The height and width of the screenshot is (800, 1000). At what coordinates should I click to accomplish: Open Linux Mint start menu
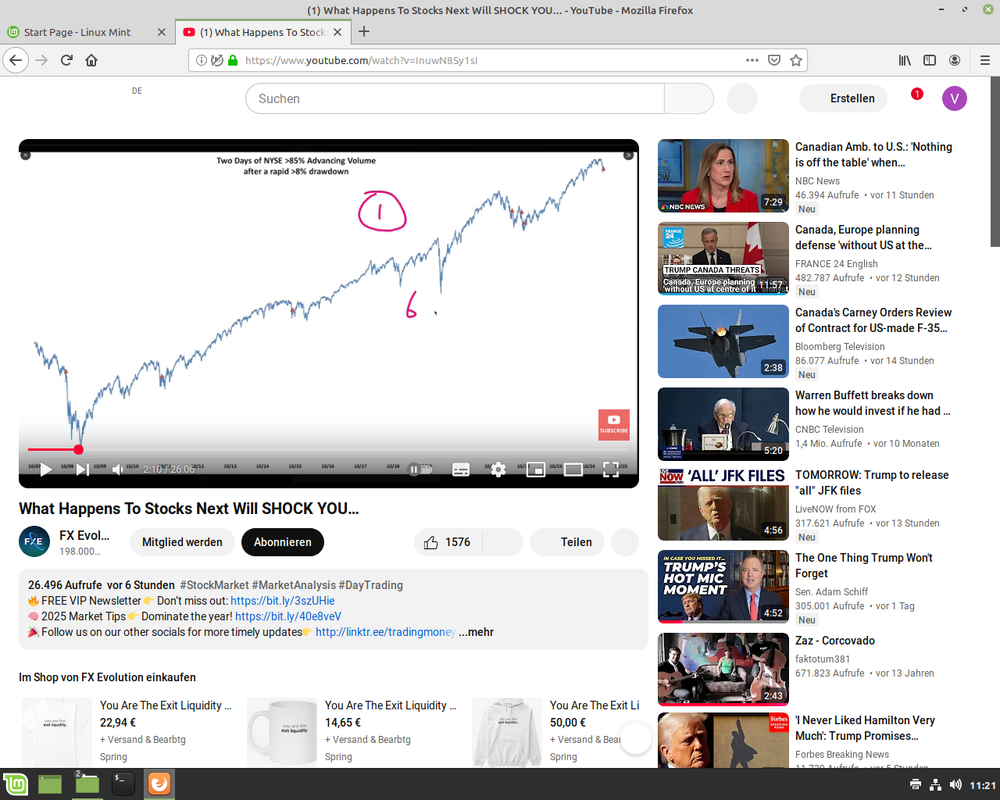pyautogui.click(x=15, y=784)
